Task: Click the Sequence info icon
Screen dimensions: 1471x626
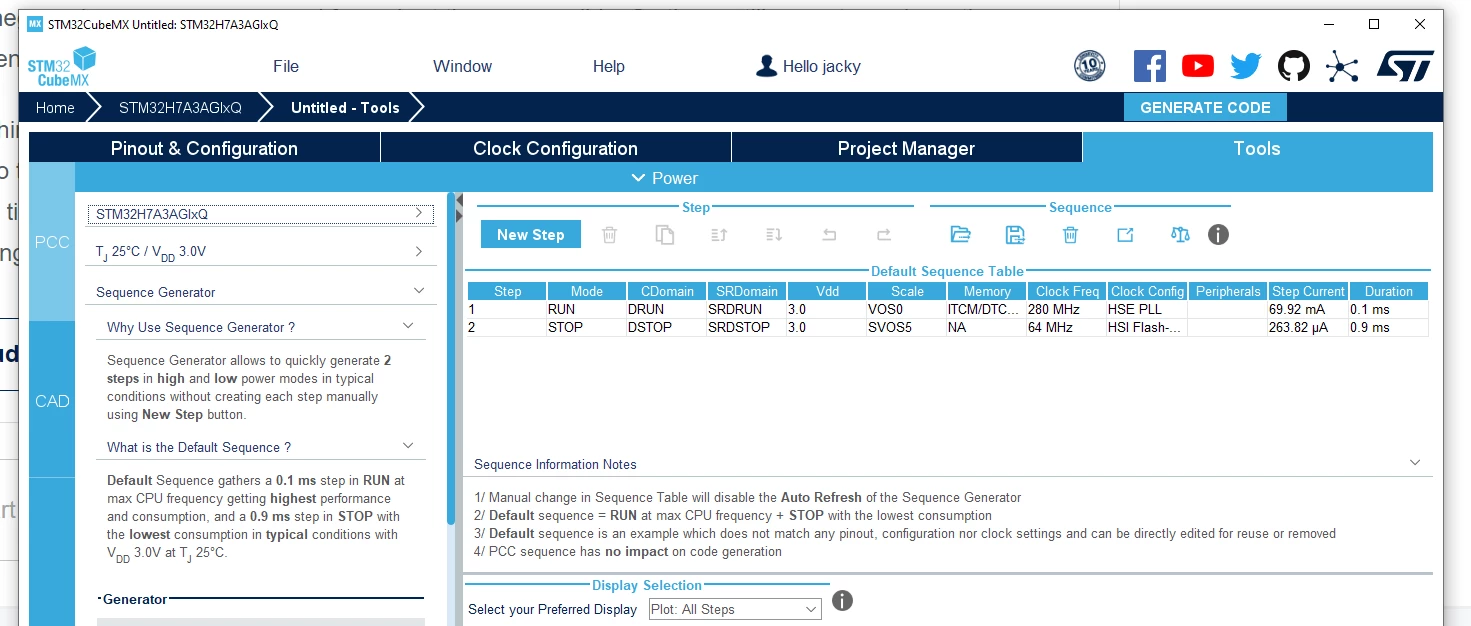Action: coord(1218,235)
